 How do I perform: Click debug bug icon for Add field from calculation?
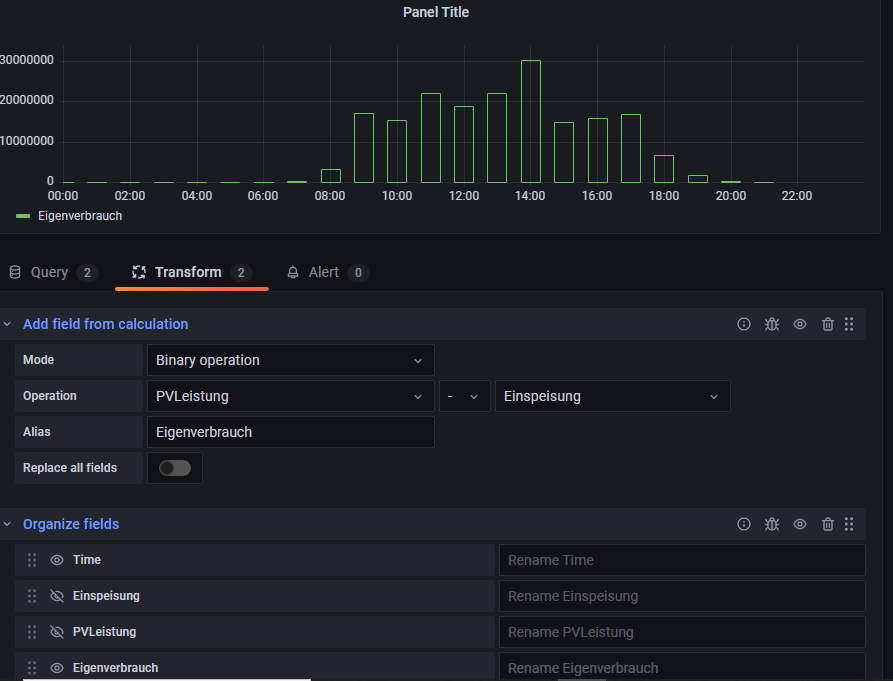coord(772,324)
